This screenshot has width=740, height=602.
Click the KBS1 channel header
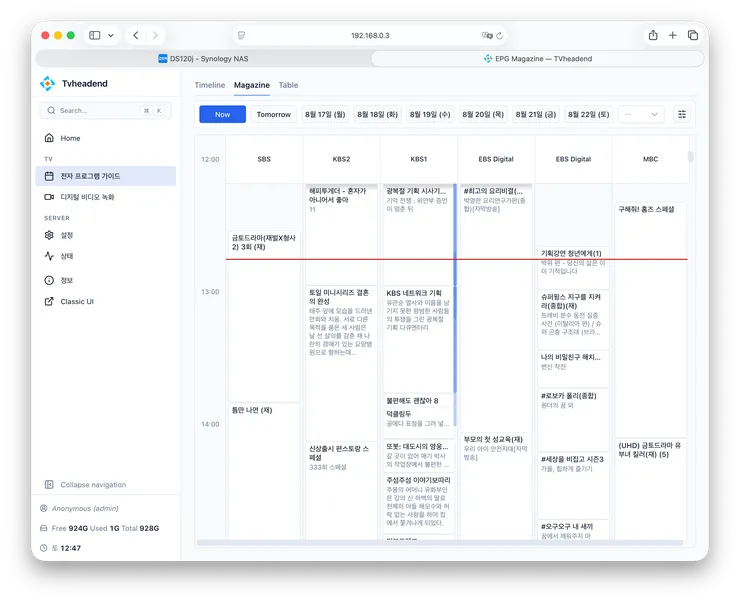419,159
